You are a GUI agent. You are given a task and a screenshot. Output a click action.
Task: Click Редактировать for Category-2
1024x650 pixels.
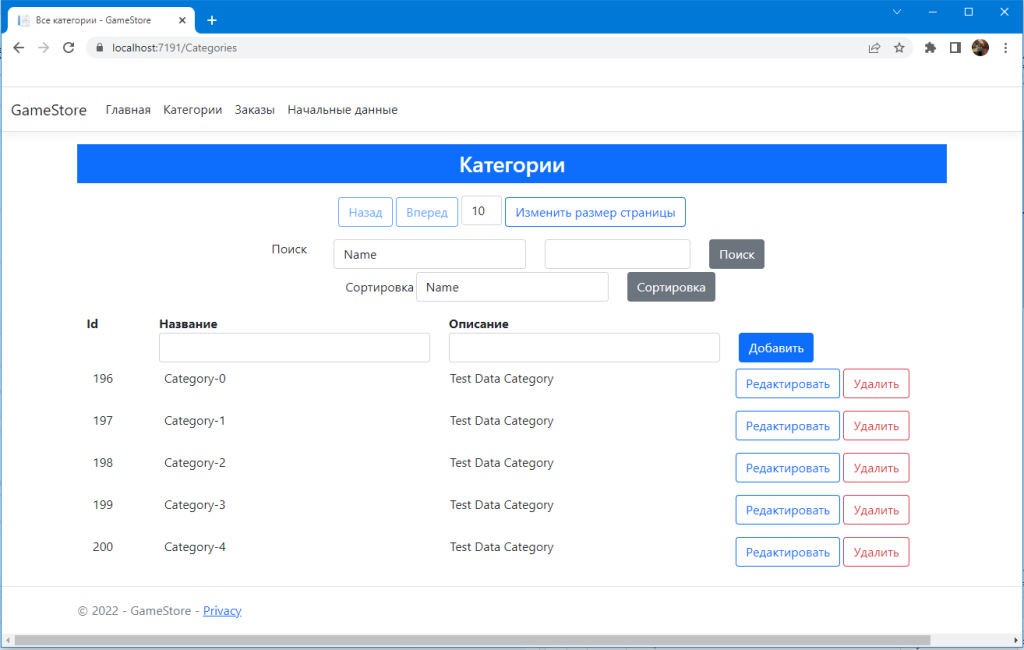[787, 467]
